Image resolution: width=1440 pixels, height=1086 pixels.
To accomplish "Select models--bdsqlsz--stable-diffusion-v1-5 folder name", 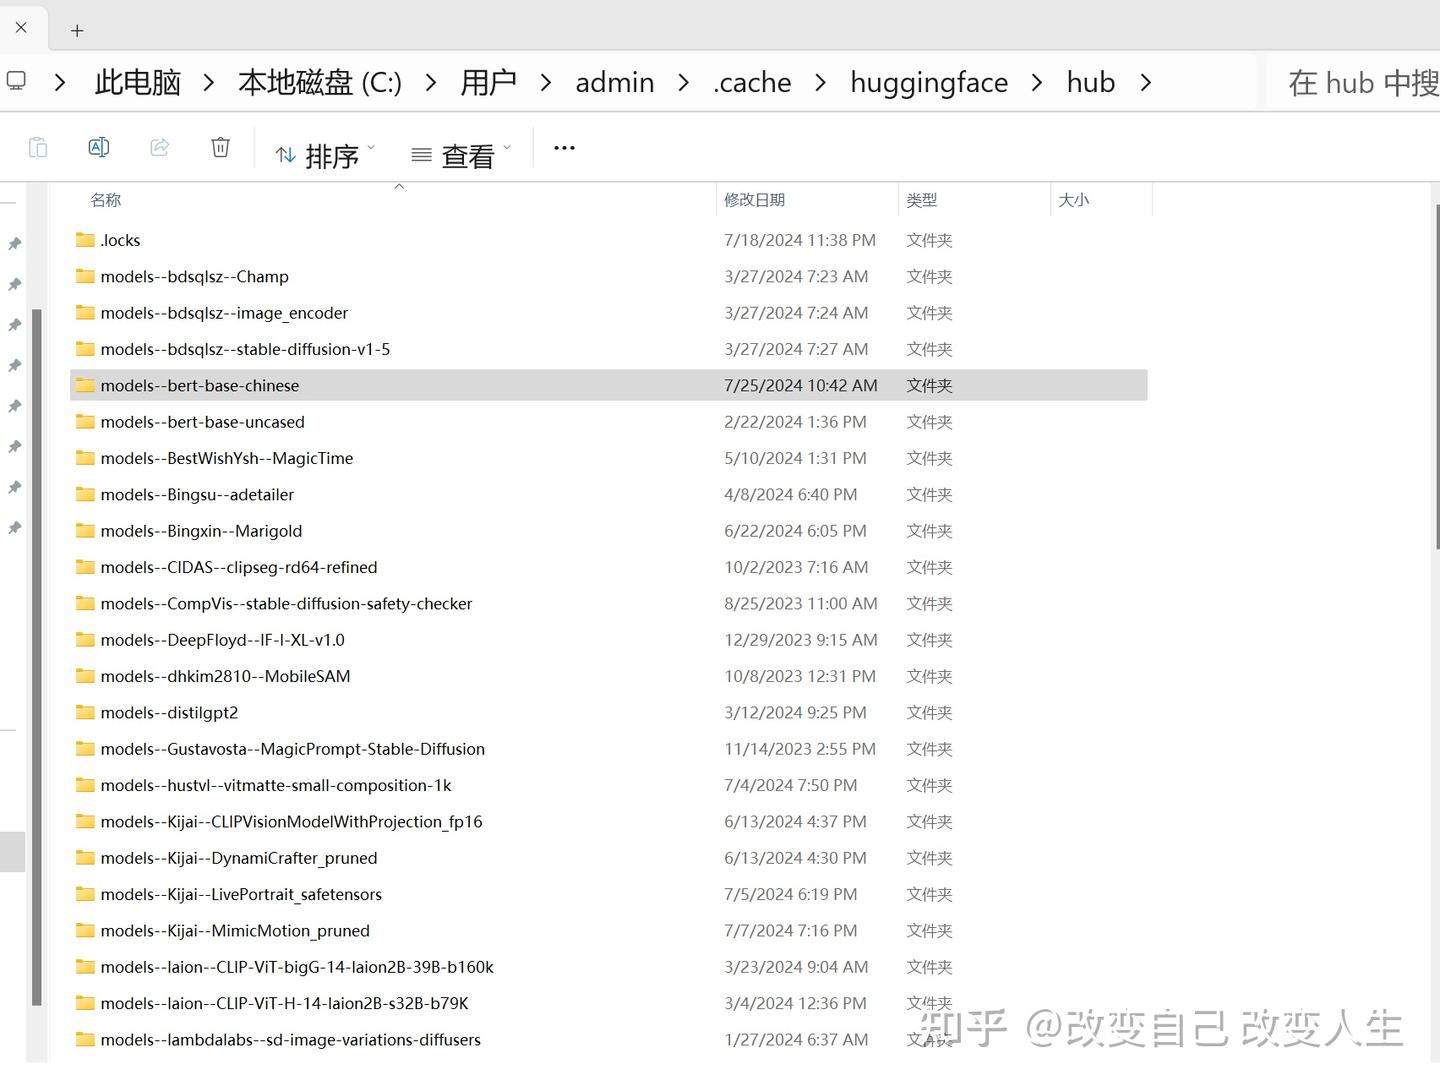I will [245, 349].
